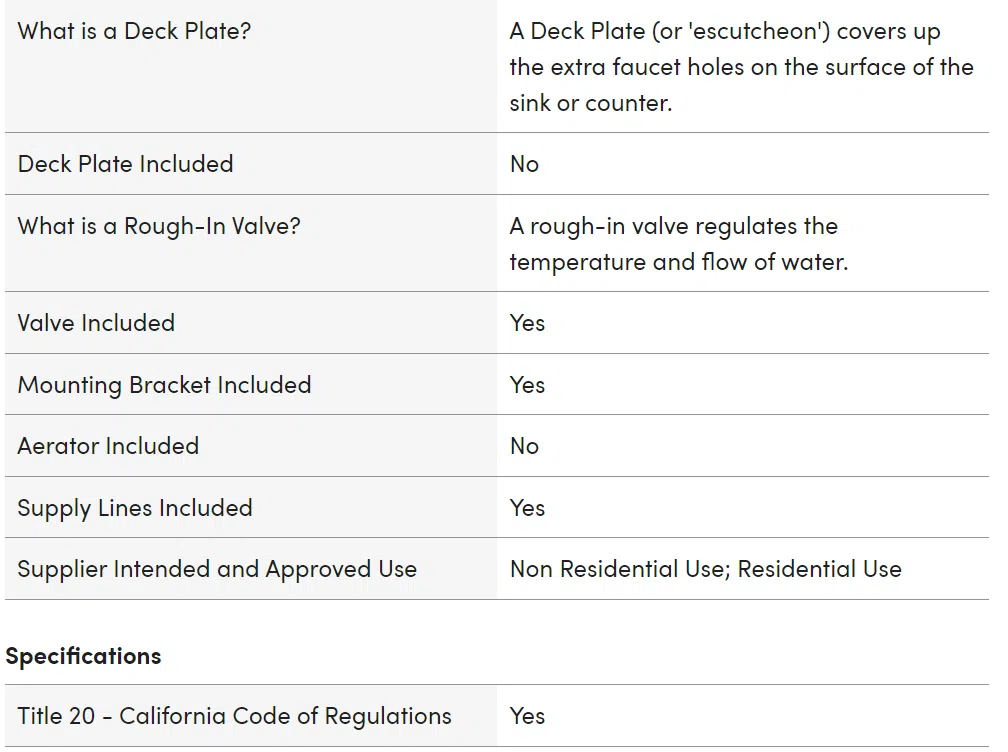Click the 'What is a Deck Plate?' label

tap(134, 31)
